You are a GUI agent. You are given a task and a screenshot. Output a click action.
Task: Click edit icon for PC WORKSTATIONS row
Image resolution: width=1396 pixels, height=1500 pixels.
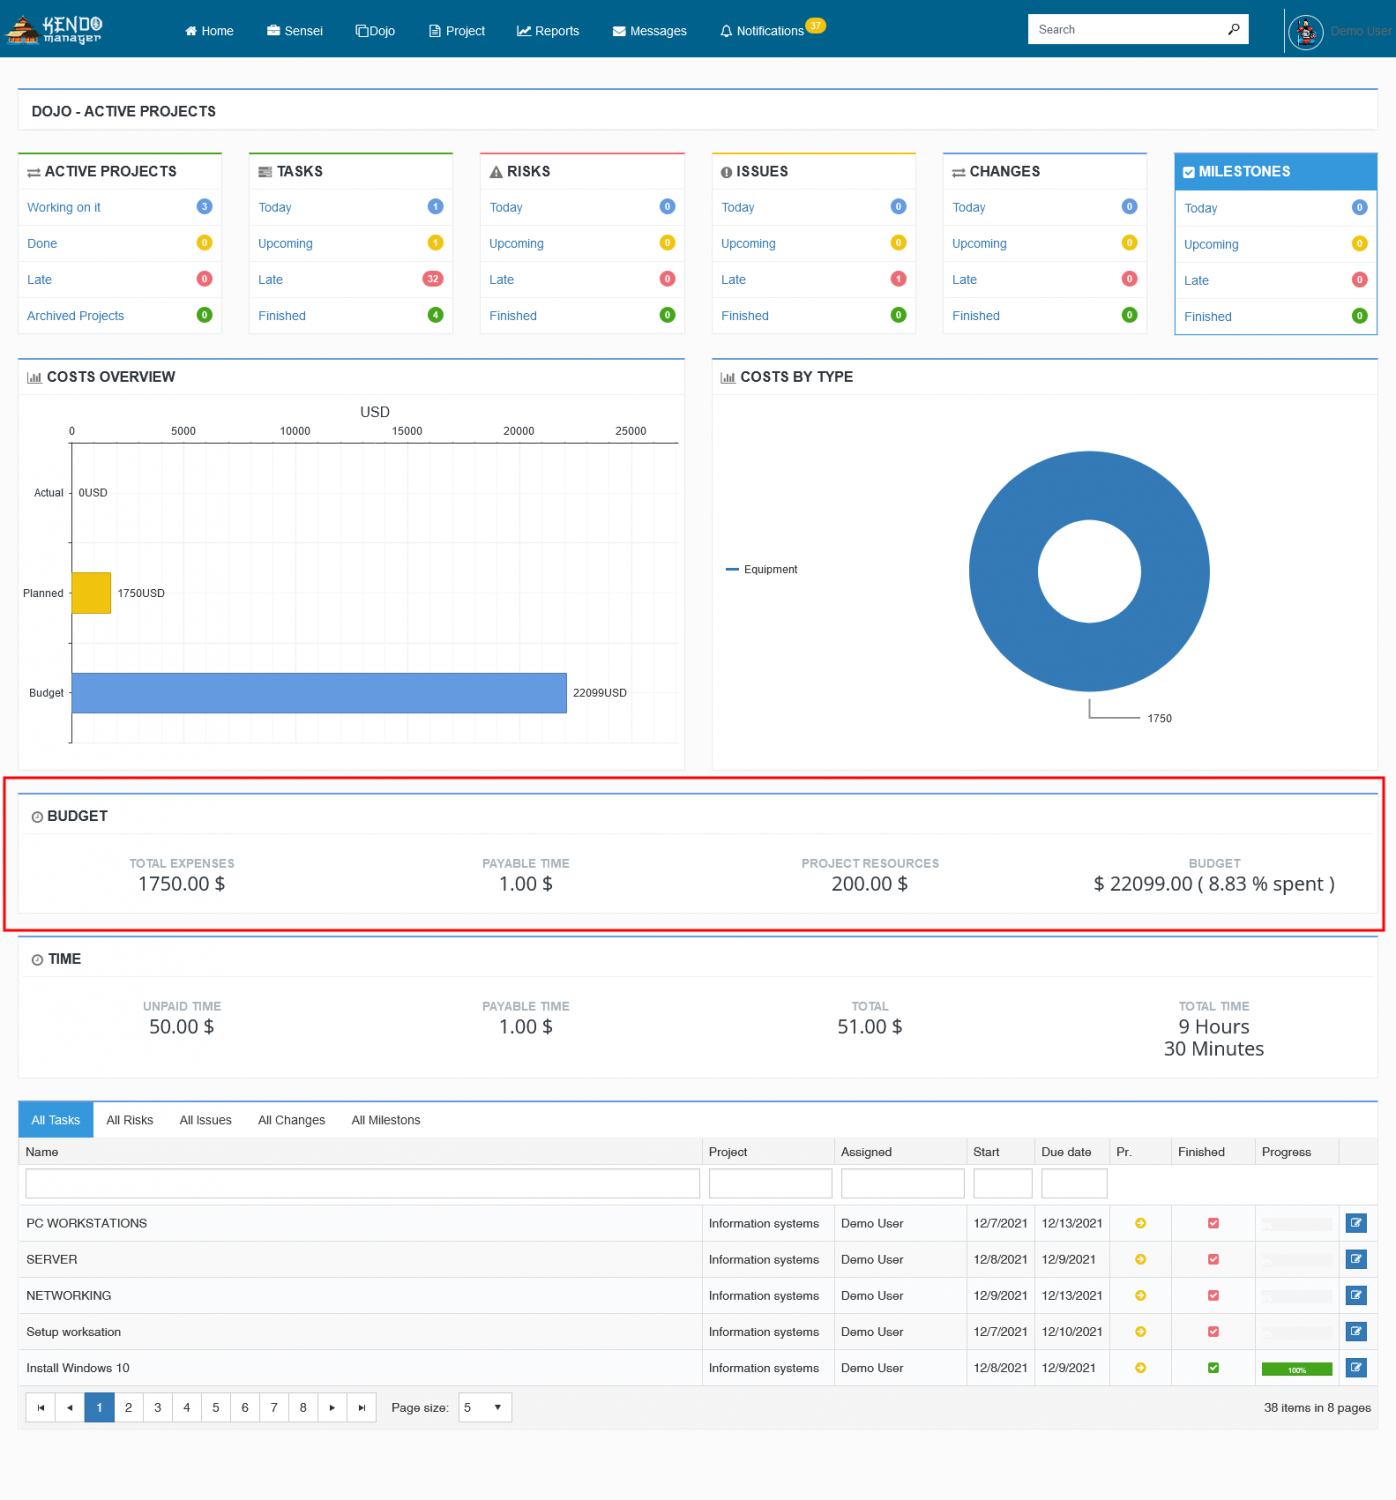tap(1355, 1223)
